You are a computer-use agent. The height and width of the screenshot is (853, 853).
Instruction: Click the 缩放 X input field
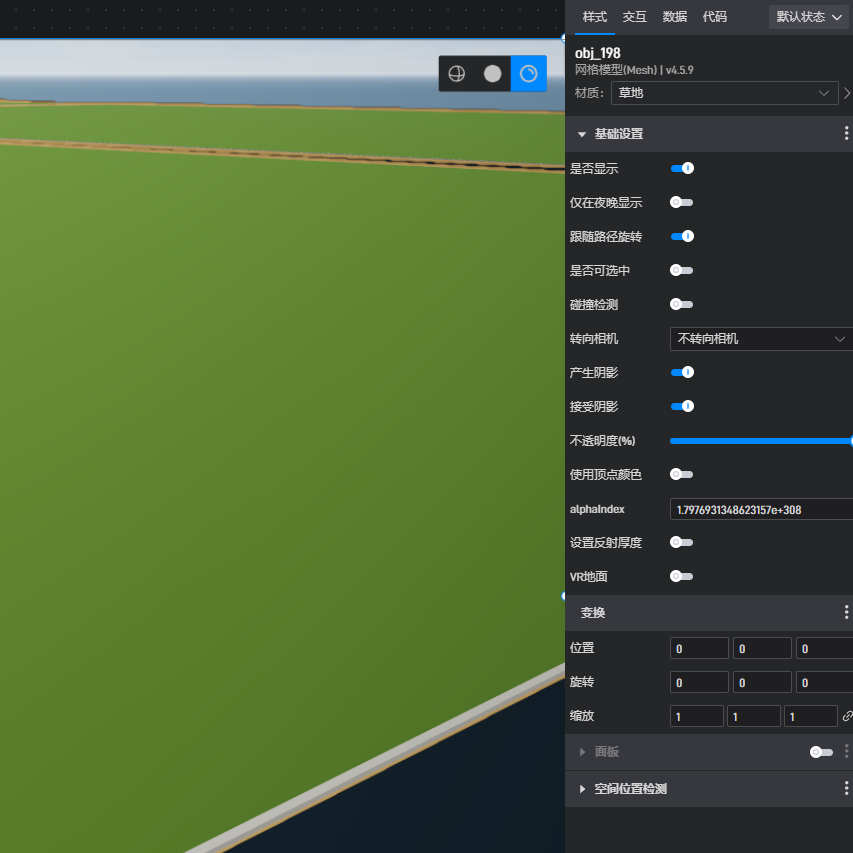697,716
